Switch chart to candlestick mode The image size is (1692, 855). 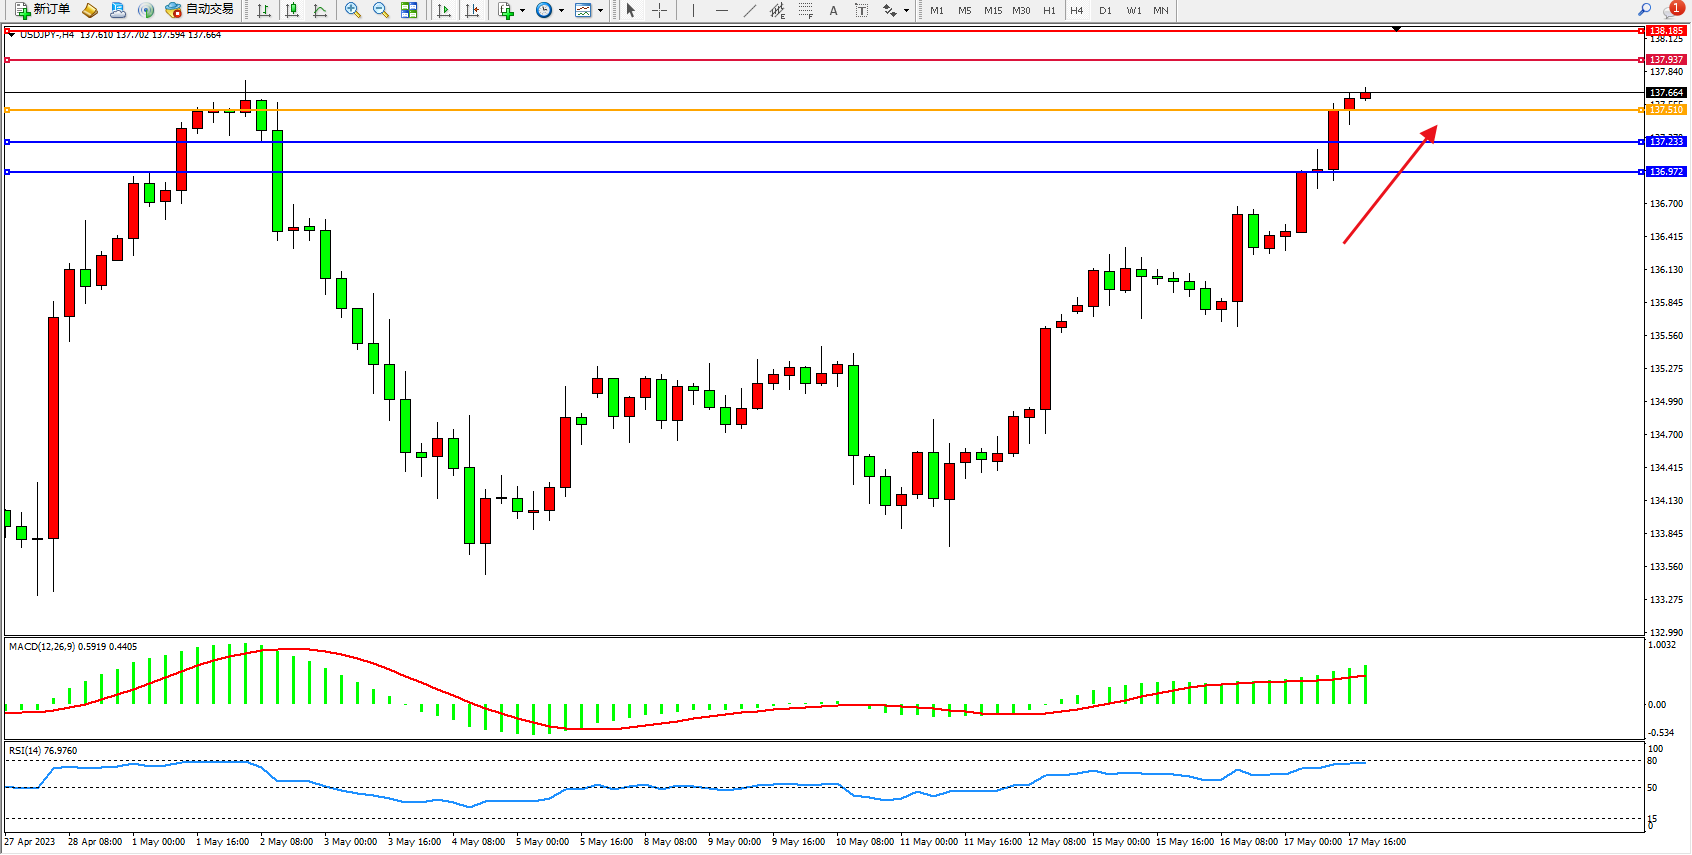coord(292,10)
